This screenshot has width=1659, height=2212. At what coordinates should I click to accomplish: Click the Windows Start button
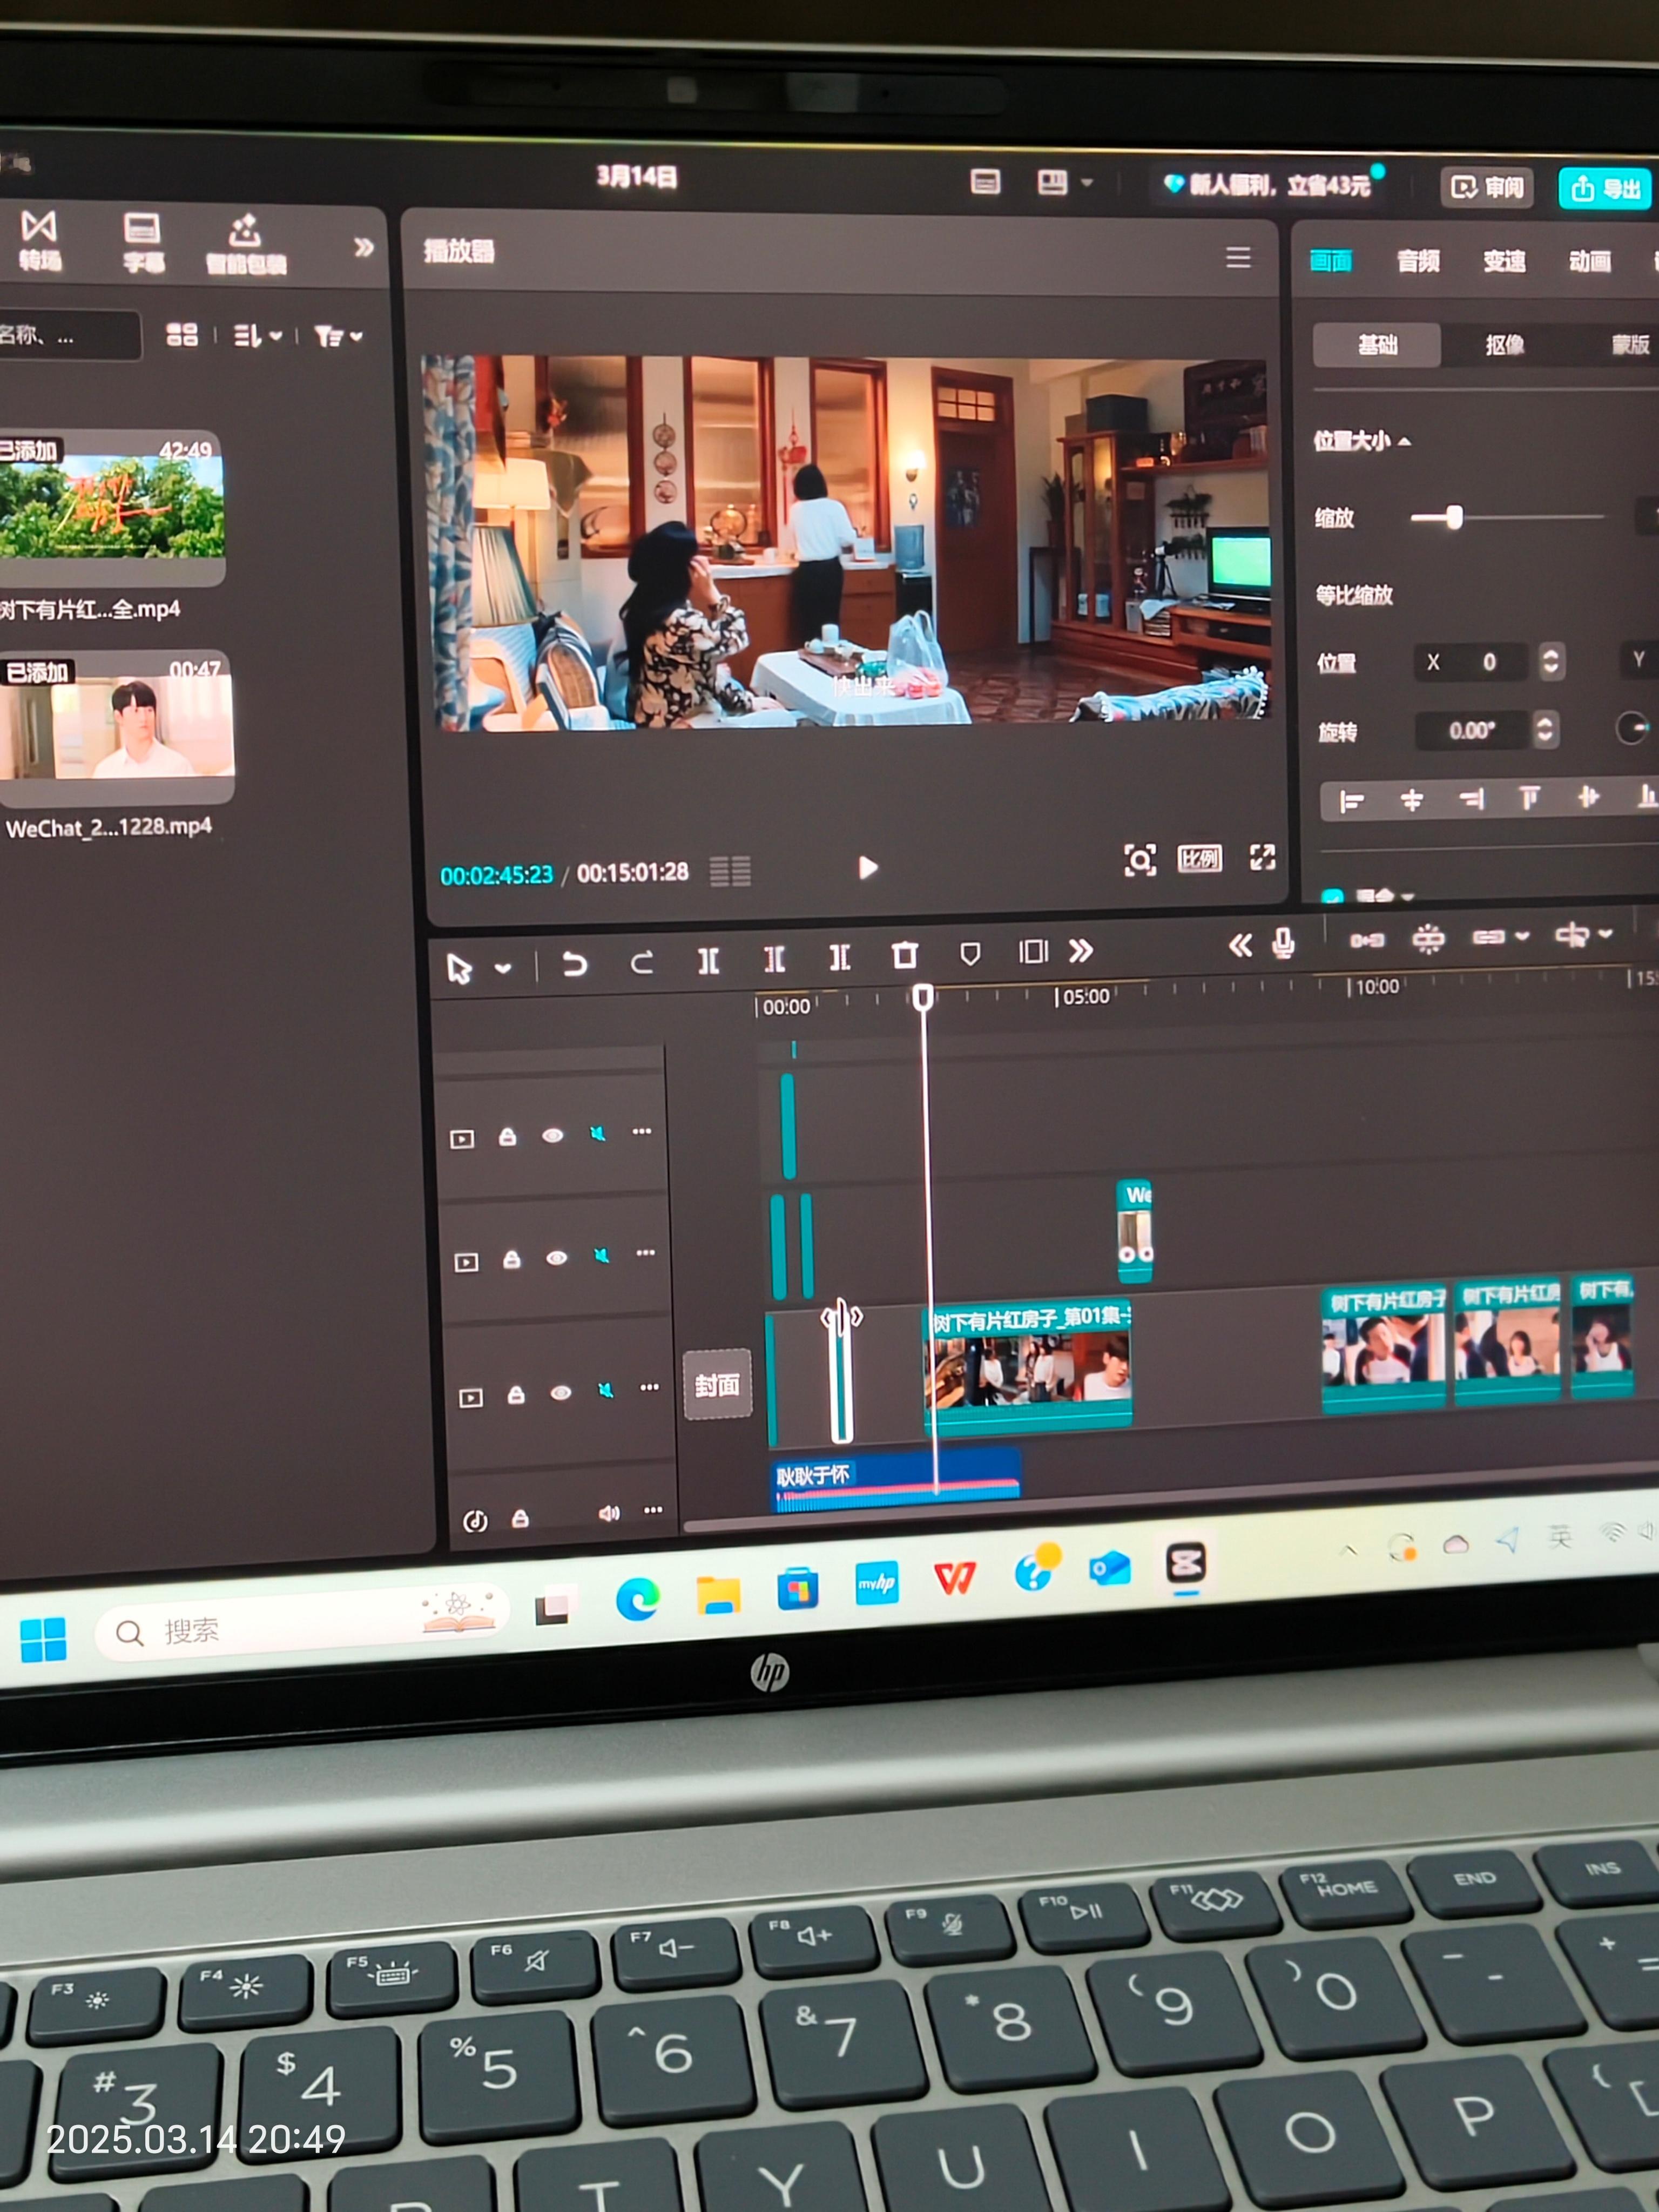43,1639
